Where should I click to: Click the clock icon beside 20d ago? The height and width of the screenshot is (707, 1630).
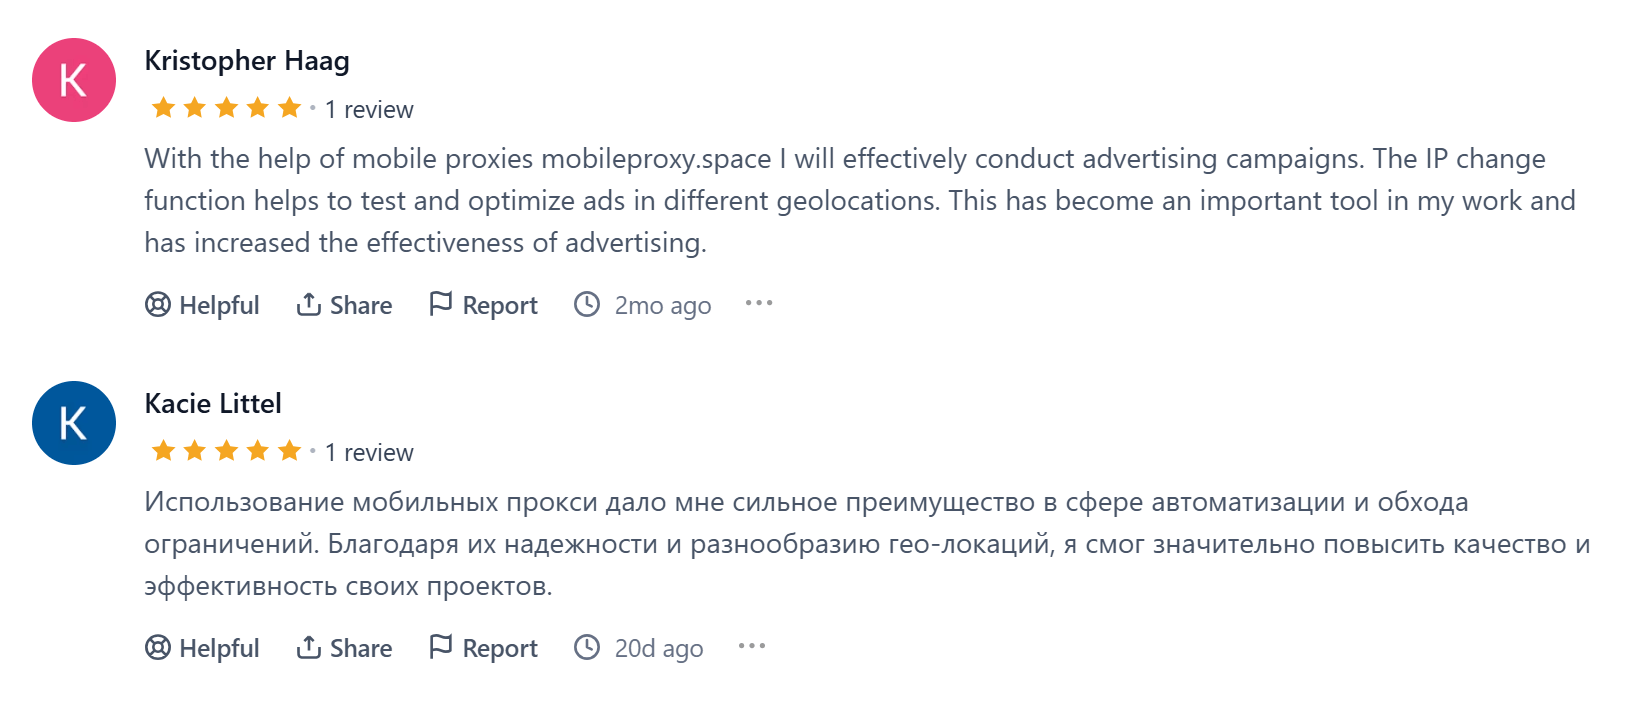(x=587, y=647)
